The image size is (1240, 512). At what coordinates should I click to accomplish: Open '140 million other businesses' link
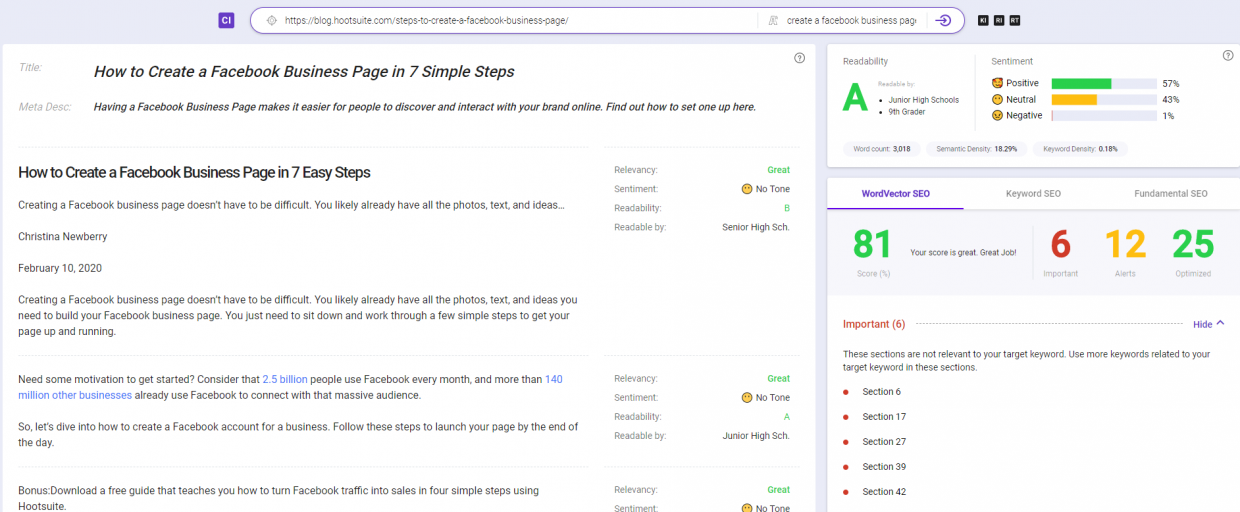click(290, 387)
